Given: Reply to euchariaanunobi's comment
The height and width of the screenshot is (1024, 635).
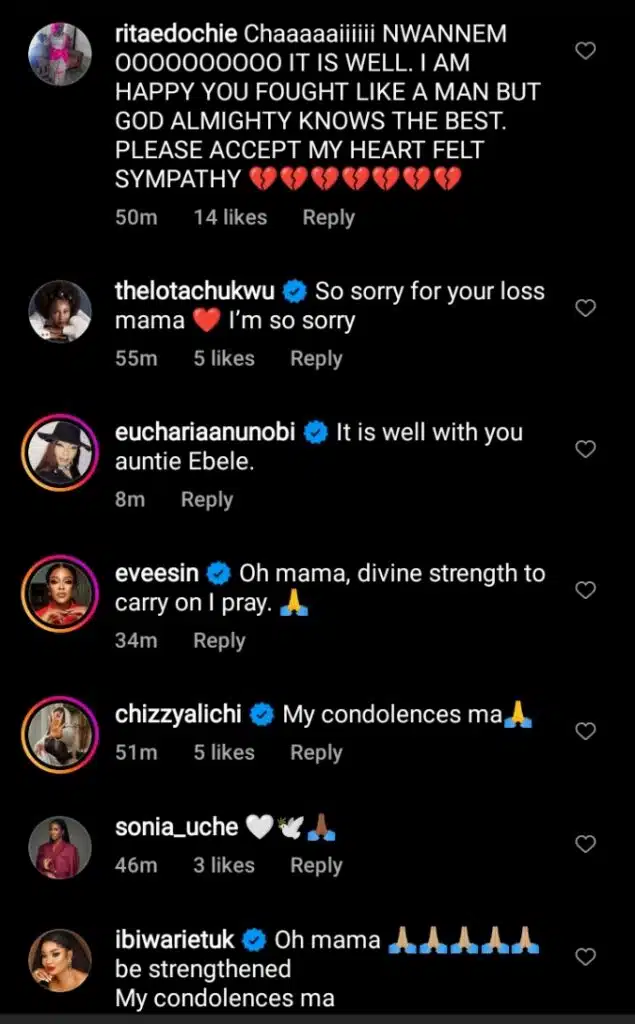Looking at the screenshot, I should click(206, 499).
